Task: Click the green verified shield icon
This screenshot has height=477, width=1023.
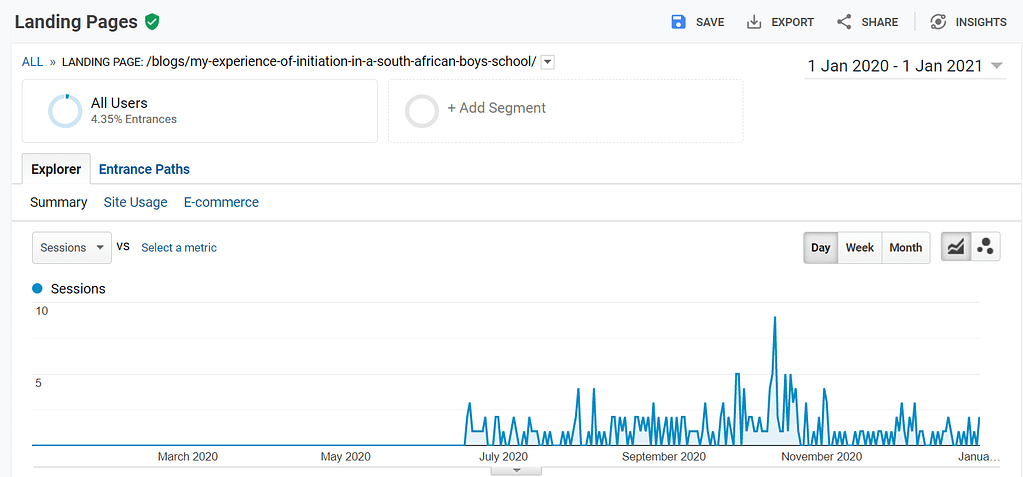Action: [152, 22]
